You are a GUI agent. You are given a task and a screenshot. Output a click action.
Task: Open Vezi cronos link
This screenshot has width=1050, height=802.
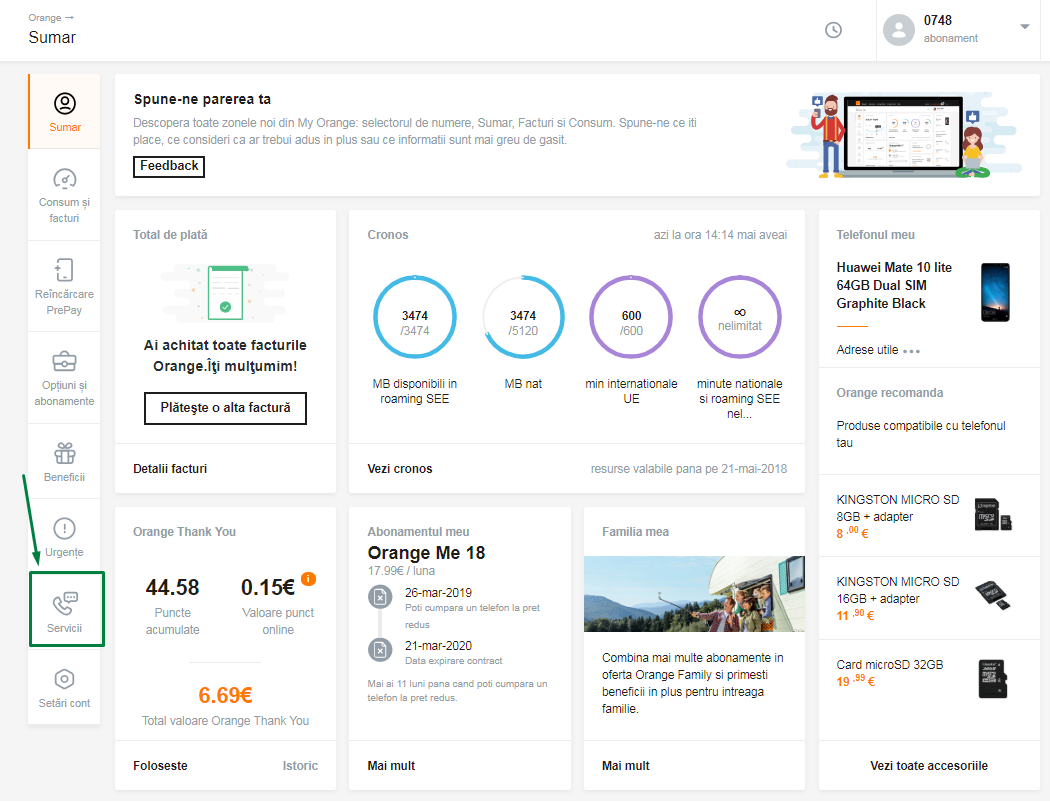click(400, 469)
